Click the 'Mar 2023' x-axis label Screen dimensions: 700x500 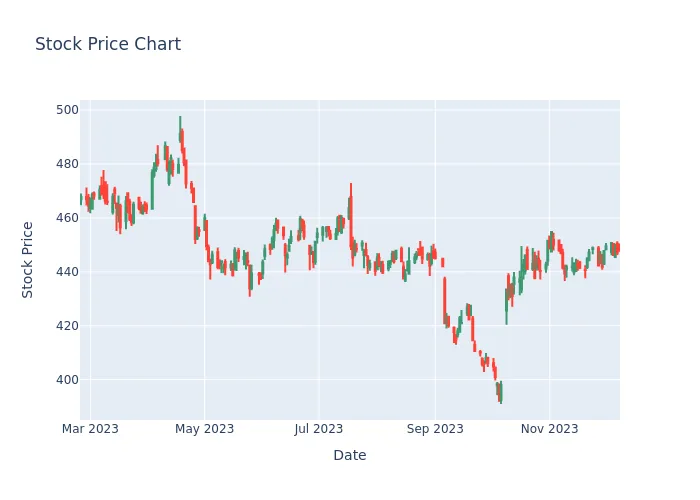[90, 429]
